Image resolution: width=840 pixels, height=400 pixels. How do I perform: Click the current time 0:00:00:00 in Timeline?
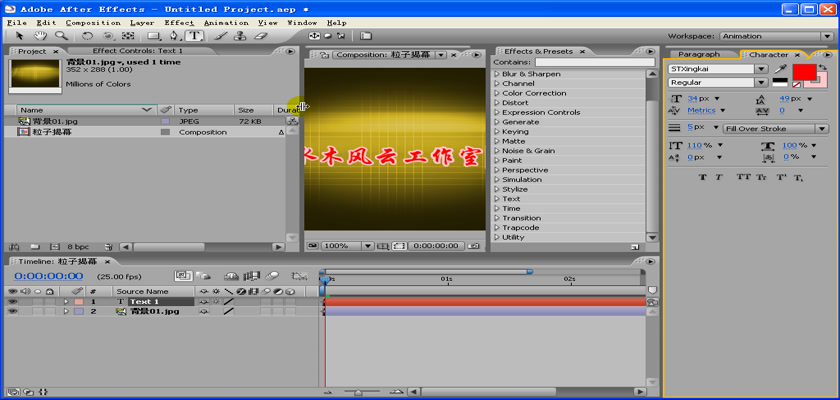pyautogui.click(x=49, y=276)
